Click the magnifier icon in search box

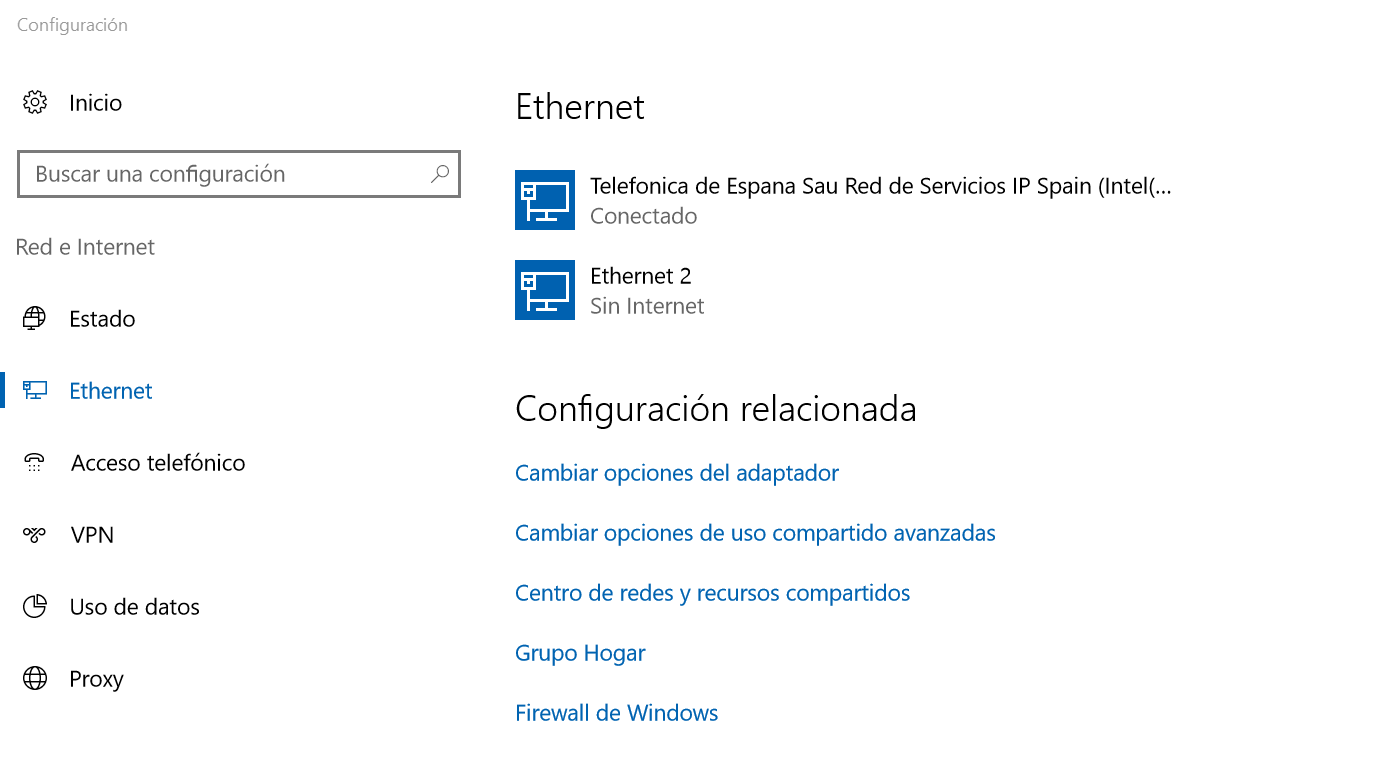(x=440, y=174)
